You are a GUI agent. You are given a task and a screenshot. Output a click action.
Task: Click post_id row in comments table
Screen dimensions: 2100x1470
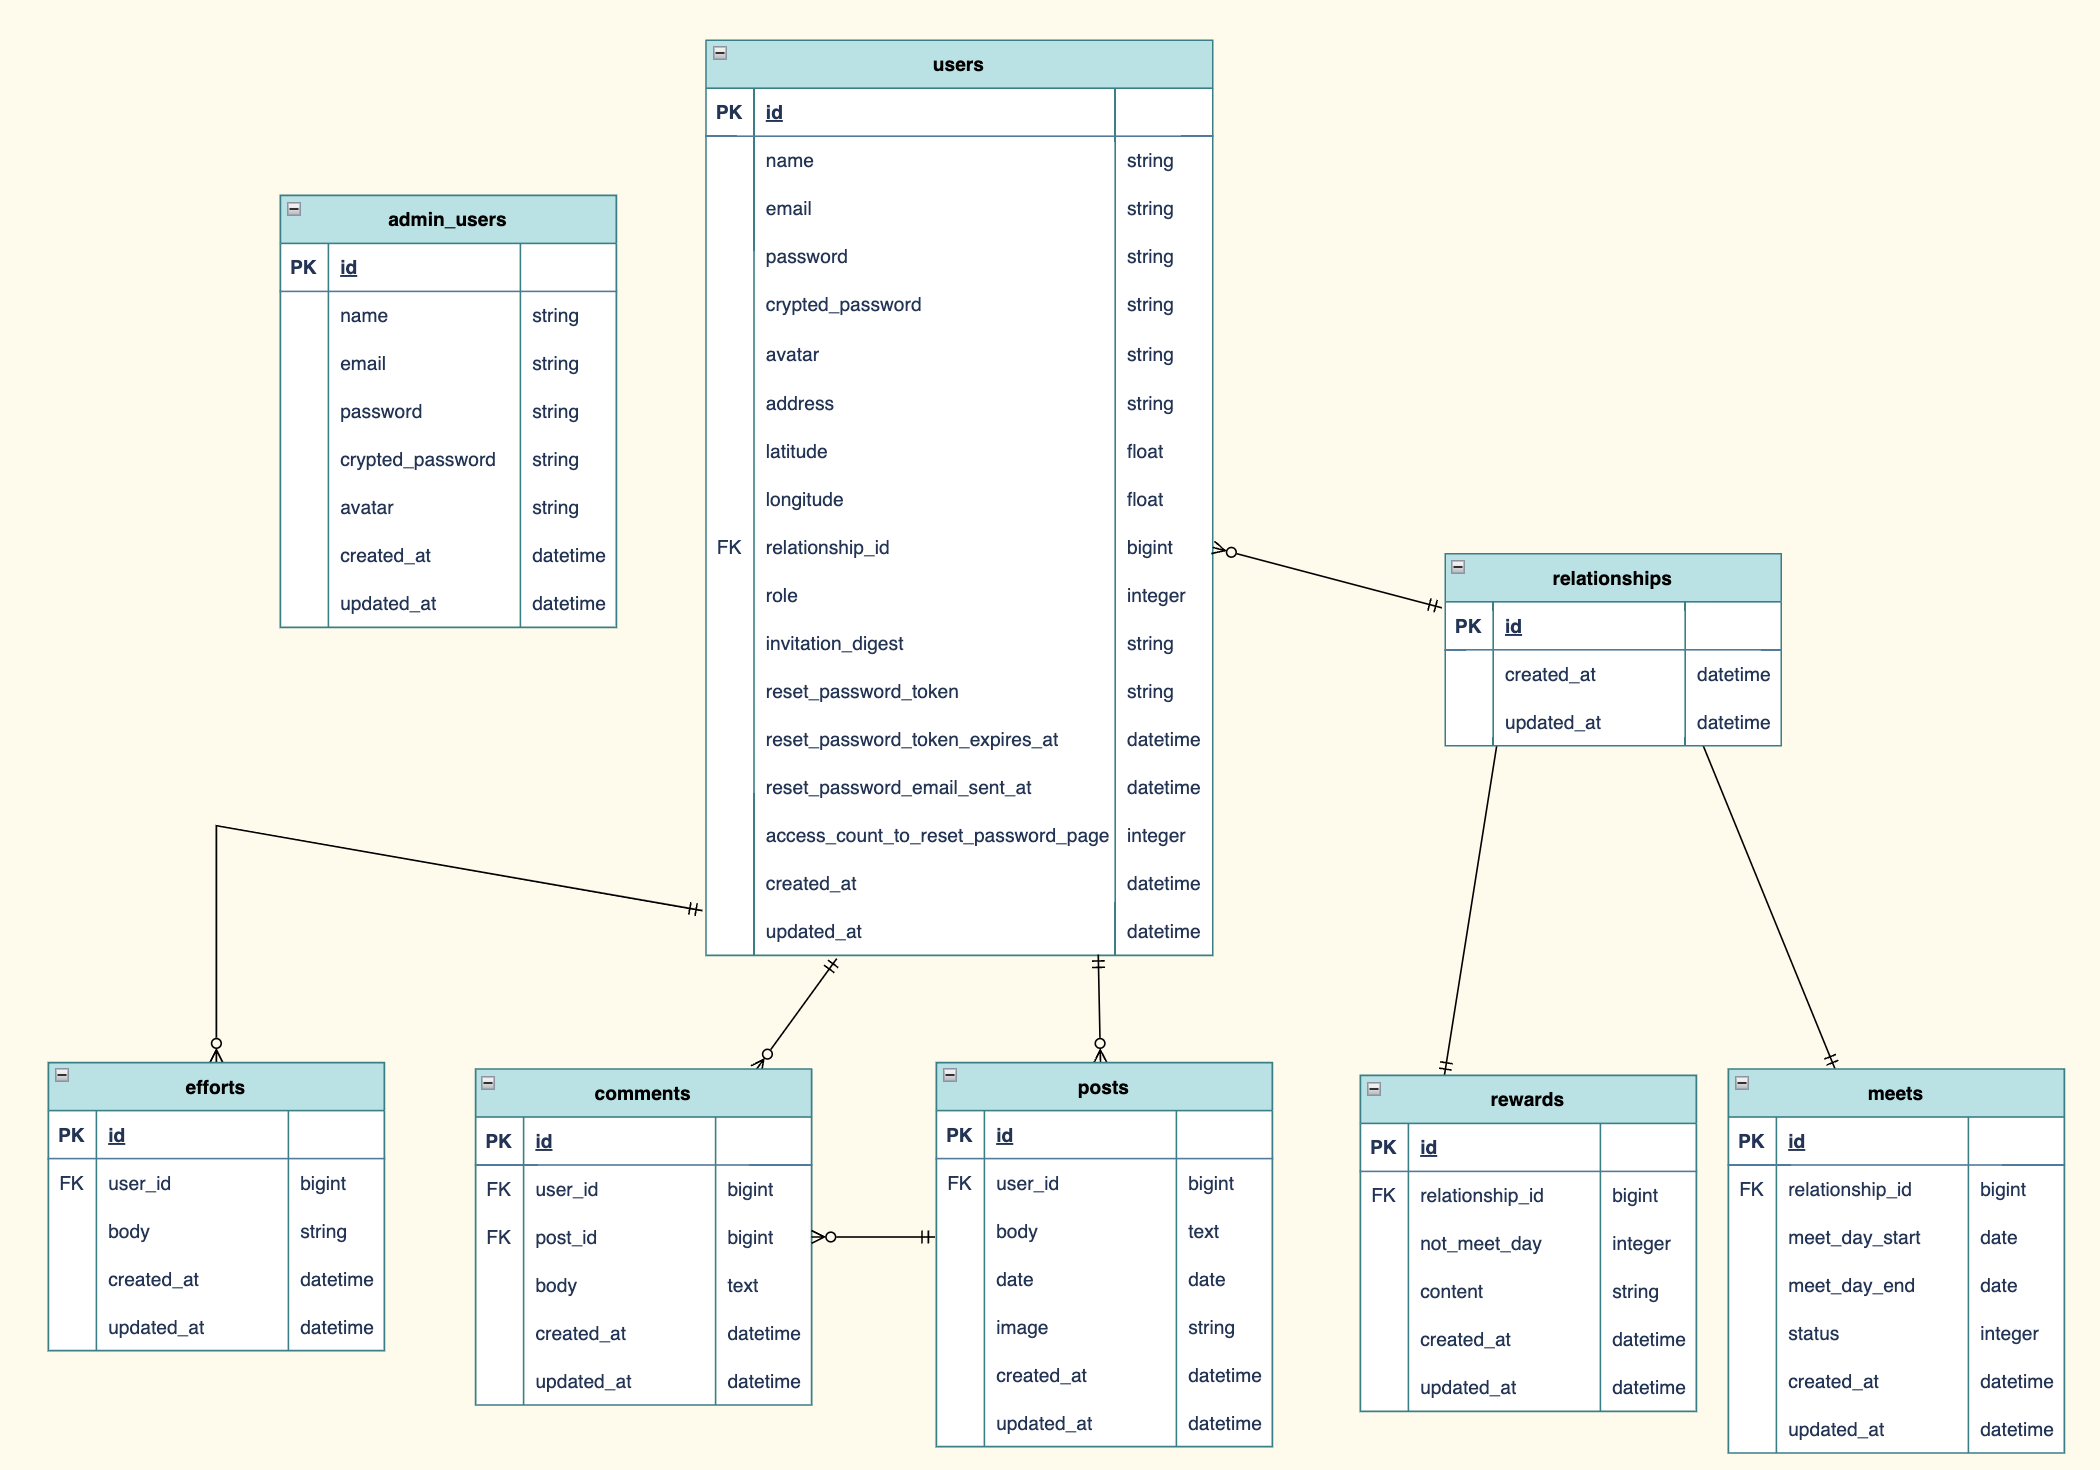[566, 1238]
